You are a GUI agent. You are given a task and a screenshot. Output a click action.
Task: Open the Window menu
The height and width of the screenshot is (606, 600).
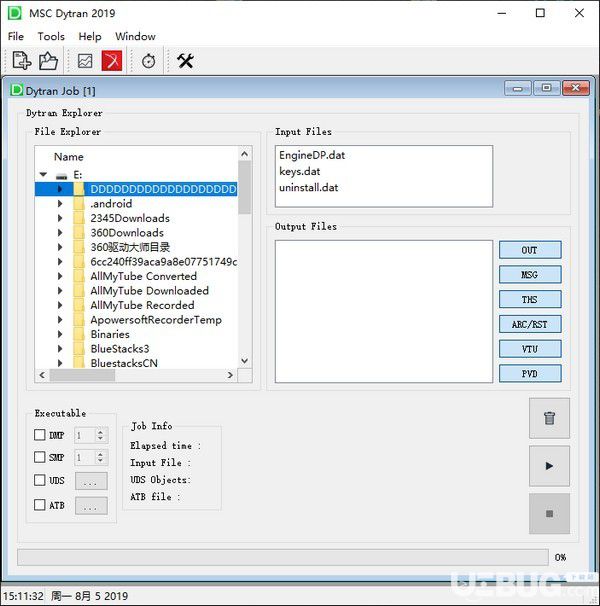(x=135, y=36)
